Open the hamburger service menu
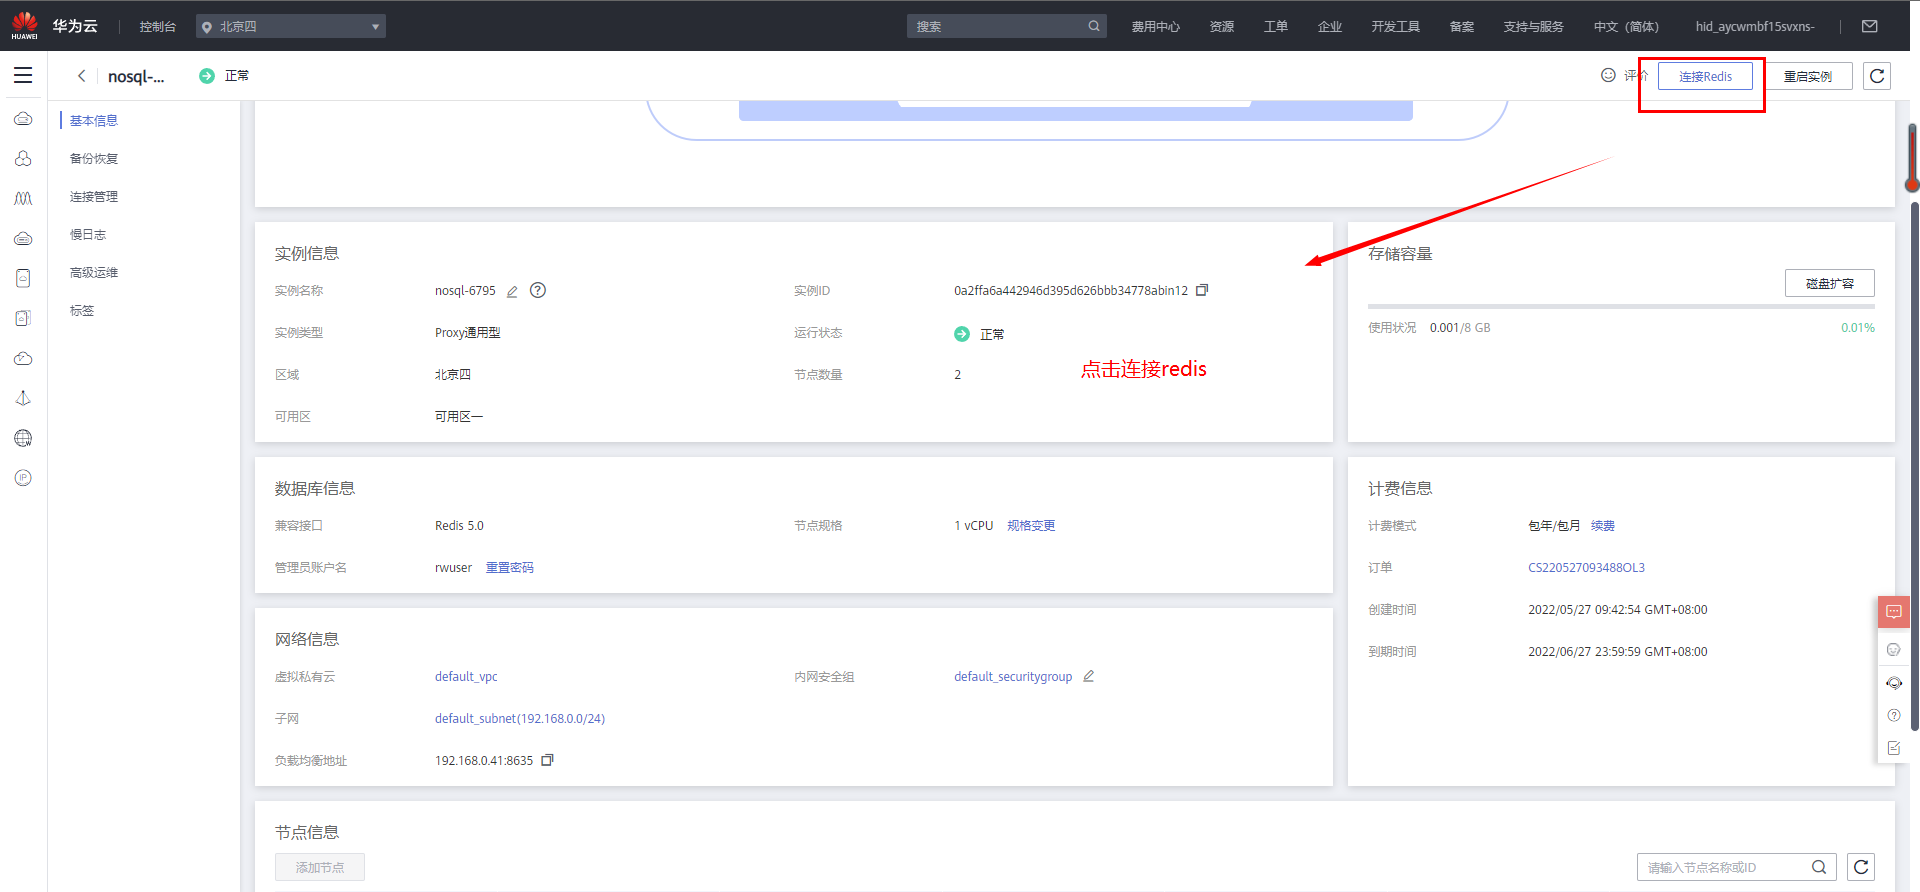The height and width of the screenshot is (892, 1920). [x=23, y=75]
